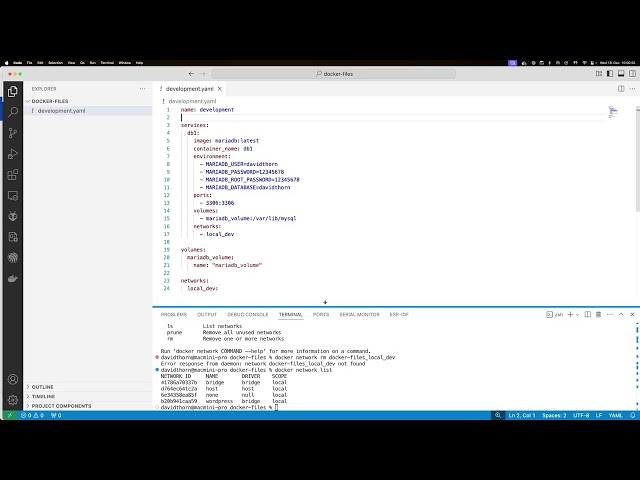Screen dimensions: 640x480
Task: Click the Wi-Fi icon in macOS menu bar
Action: click(x=584, y=63)
